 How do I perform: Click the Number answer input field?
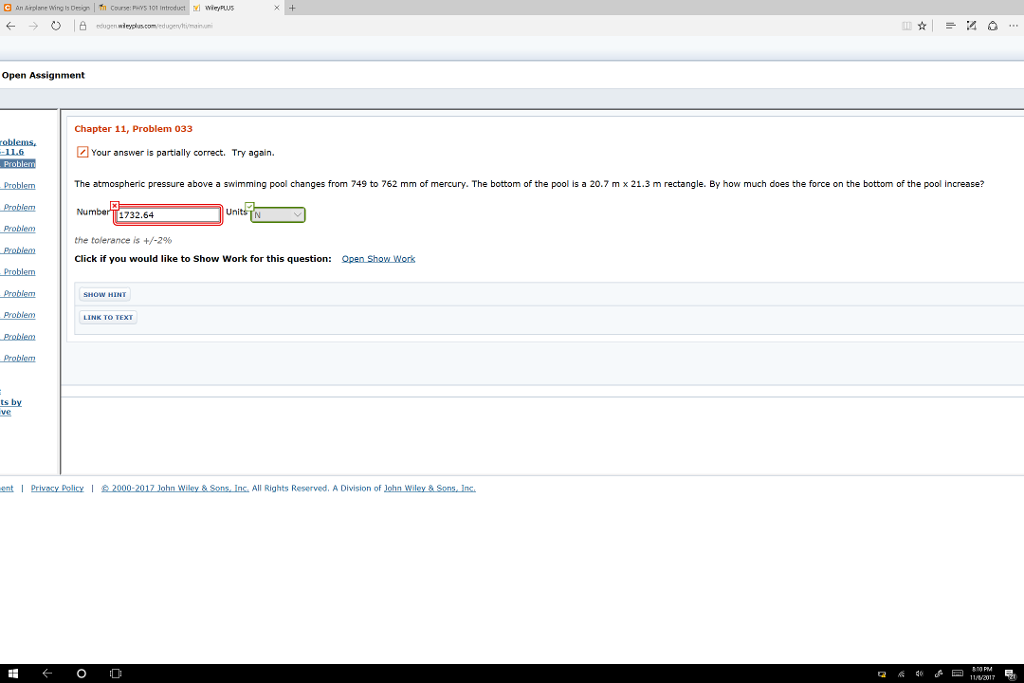coord(167,214)
